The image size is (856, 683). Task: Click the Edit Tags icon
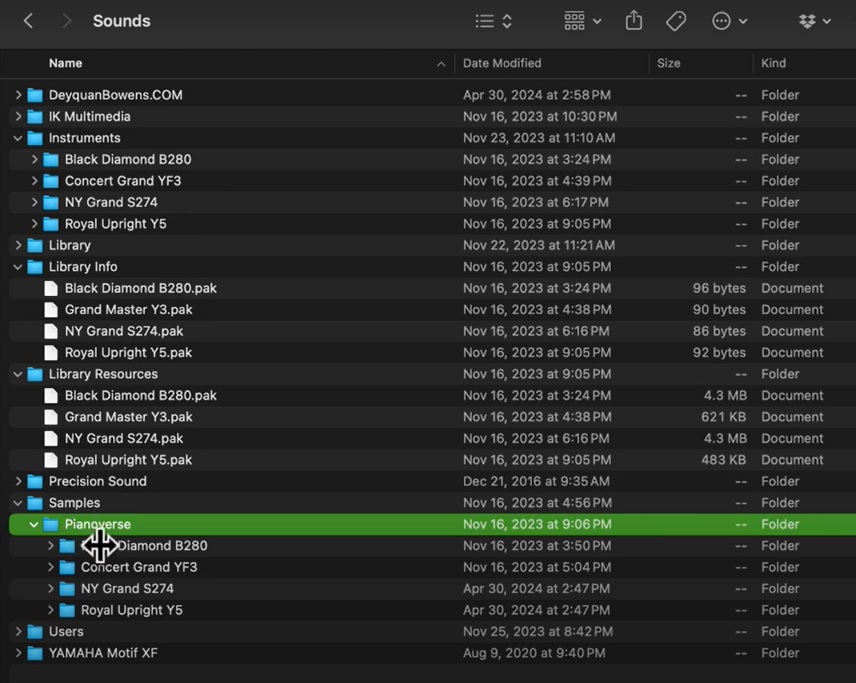pos(676,21)
